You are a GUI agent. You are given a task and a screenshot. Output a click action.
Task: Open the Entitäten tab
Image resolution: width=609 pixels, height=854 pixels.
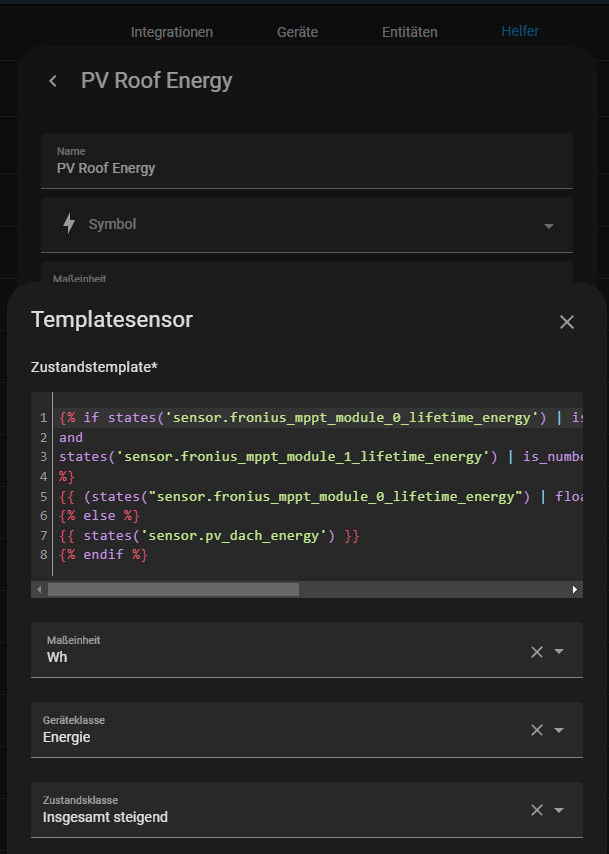coord(409,32)
